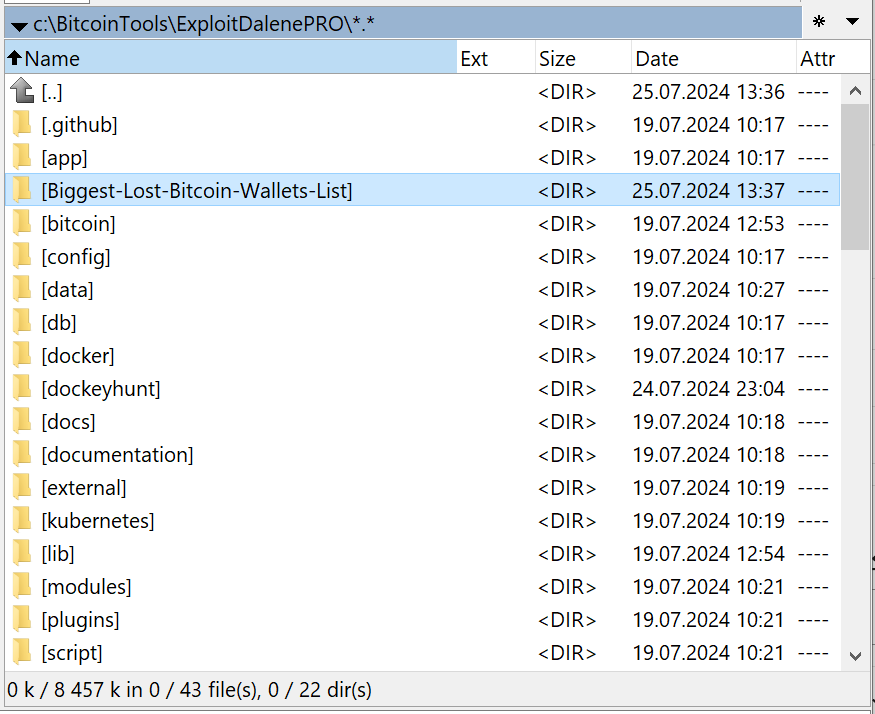Screen dimensions: 875x714
Task: Click the docs folder icon
Action: pyautogui.click(x=22, y=421)
